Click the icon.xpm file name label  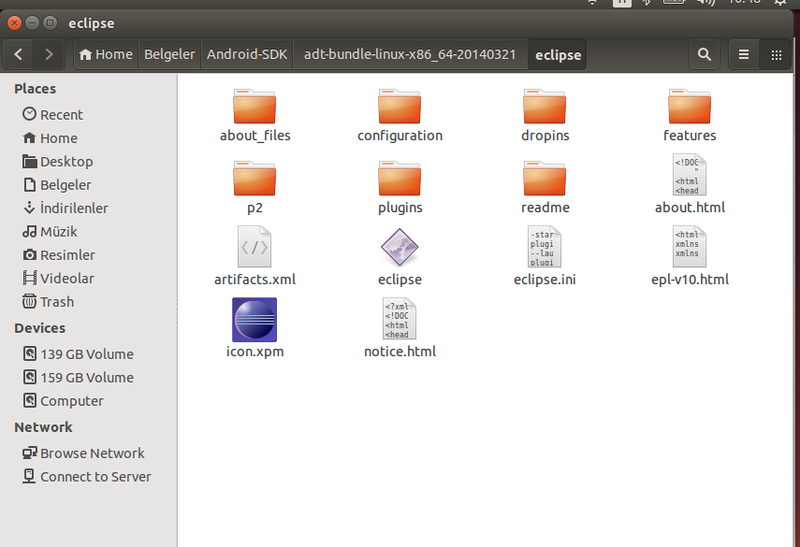[255, 352]
